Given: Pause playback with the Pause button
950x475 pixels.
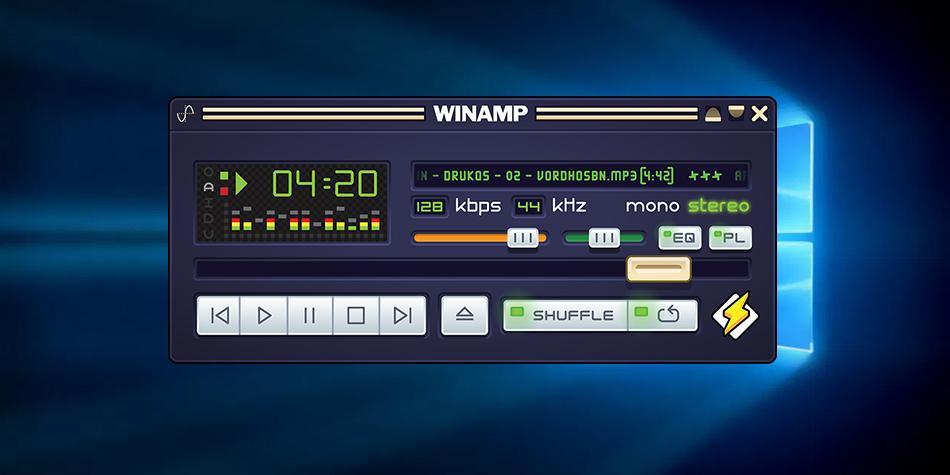Looking at the screenshot, I should tap(310, 316).
